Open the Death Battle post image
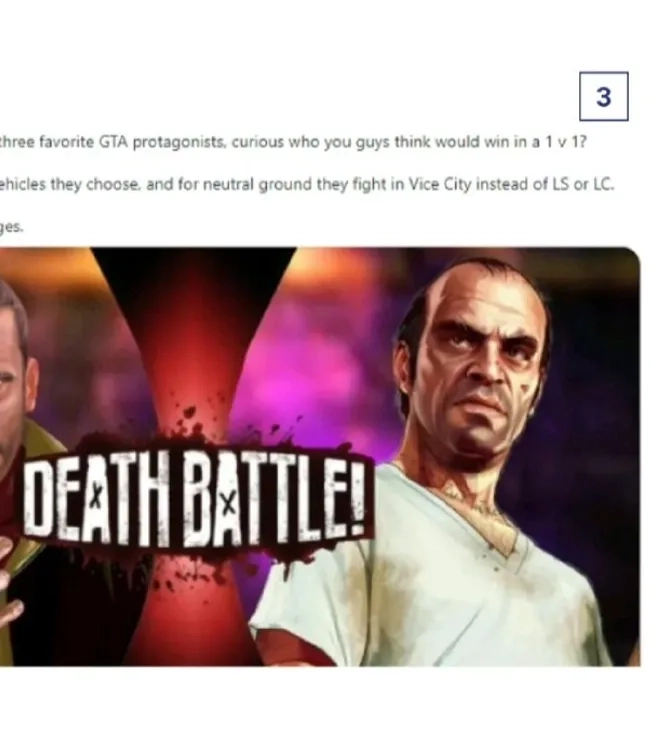The width and height of the screenshot is (672, 729). coord(320,457)
